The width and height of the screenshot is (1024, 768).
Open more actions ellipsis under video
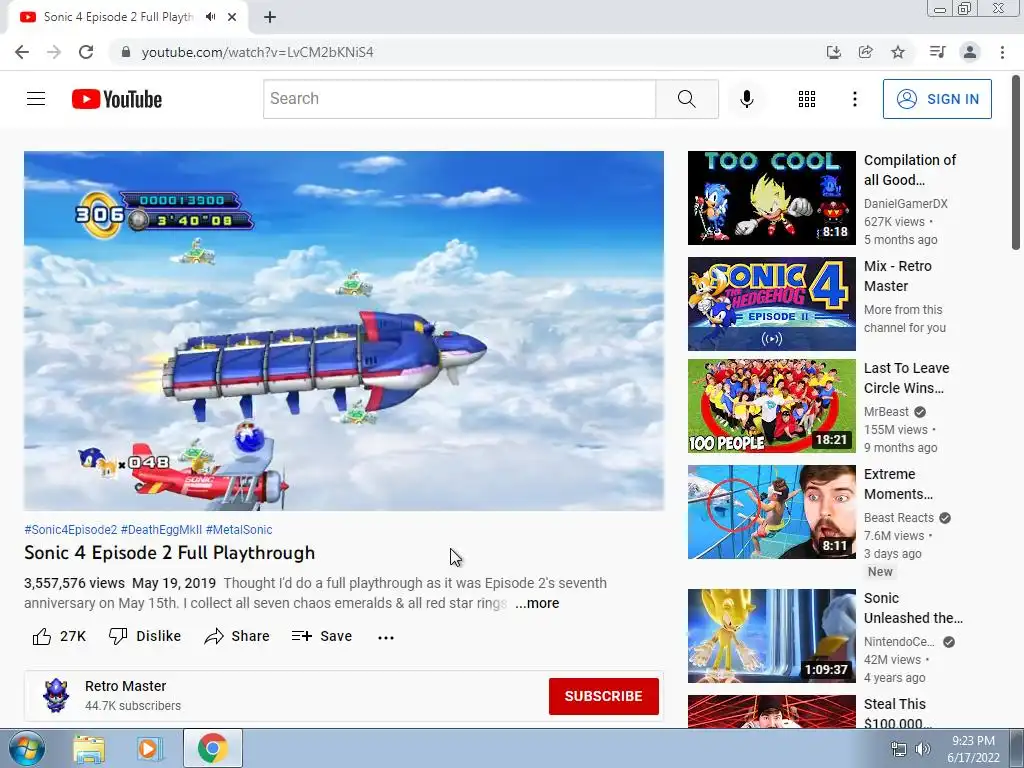coord(386,637)
